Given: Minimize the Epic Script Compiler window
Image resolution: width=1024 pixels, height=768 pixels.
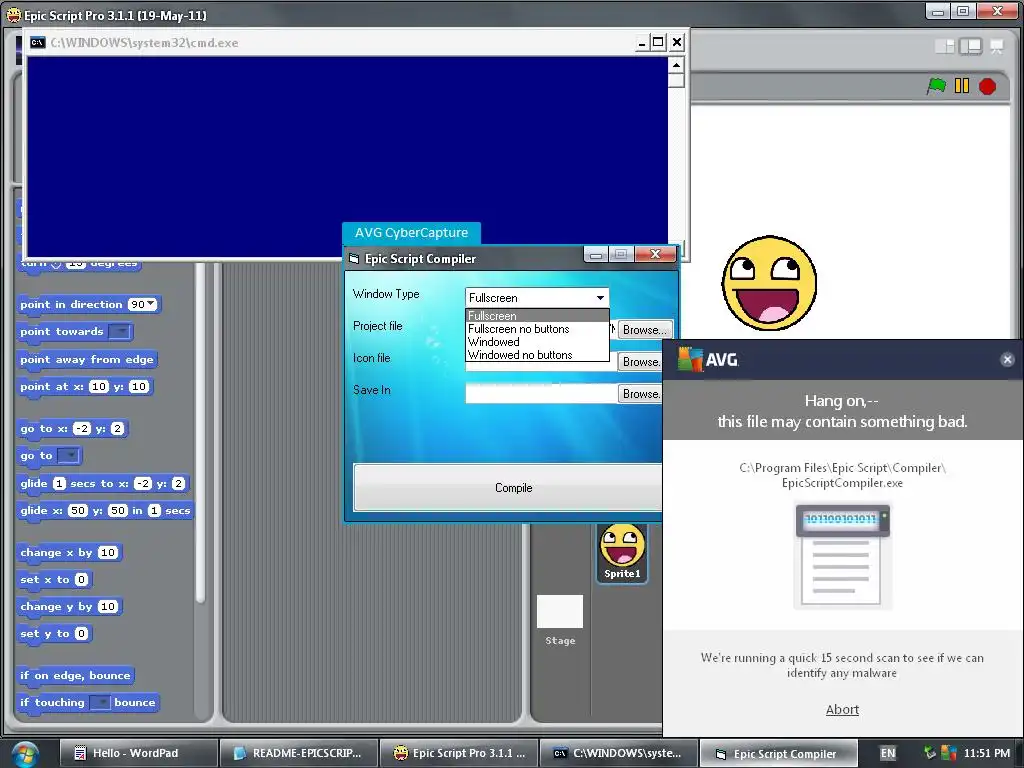Looking at the screenshot, I should 596,254.
